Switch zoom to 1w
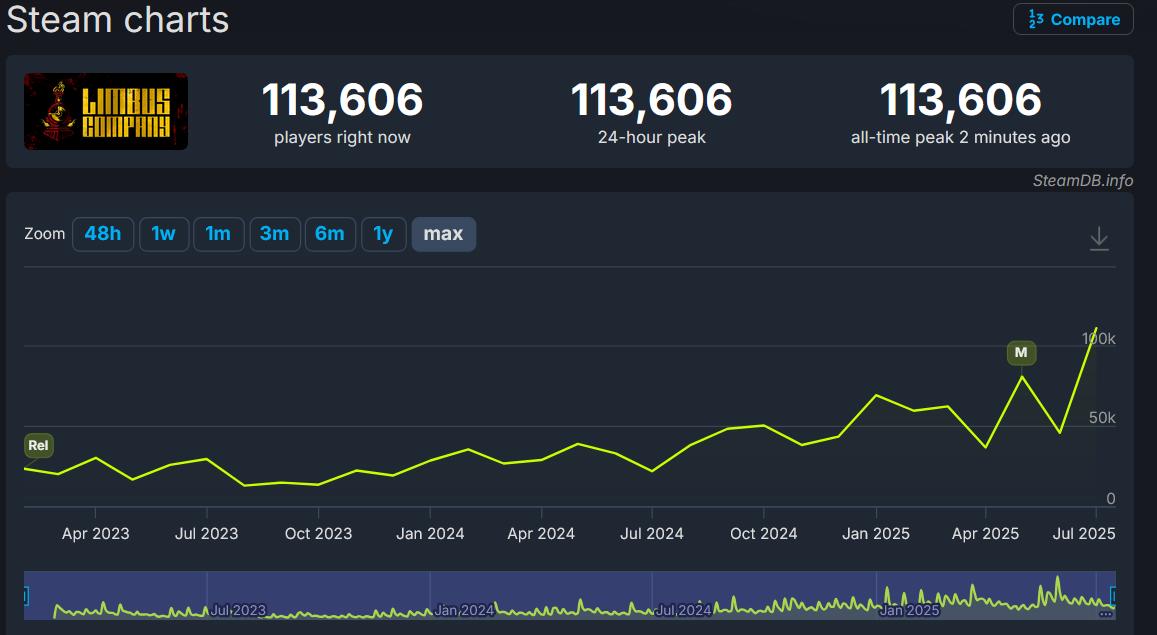The image size is (1157, 635). click(x=164, y=234)
